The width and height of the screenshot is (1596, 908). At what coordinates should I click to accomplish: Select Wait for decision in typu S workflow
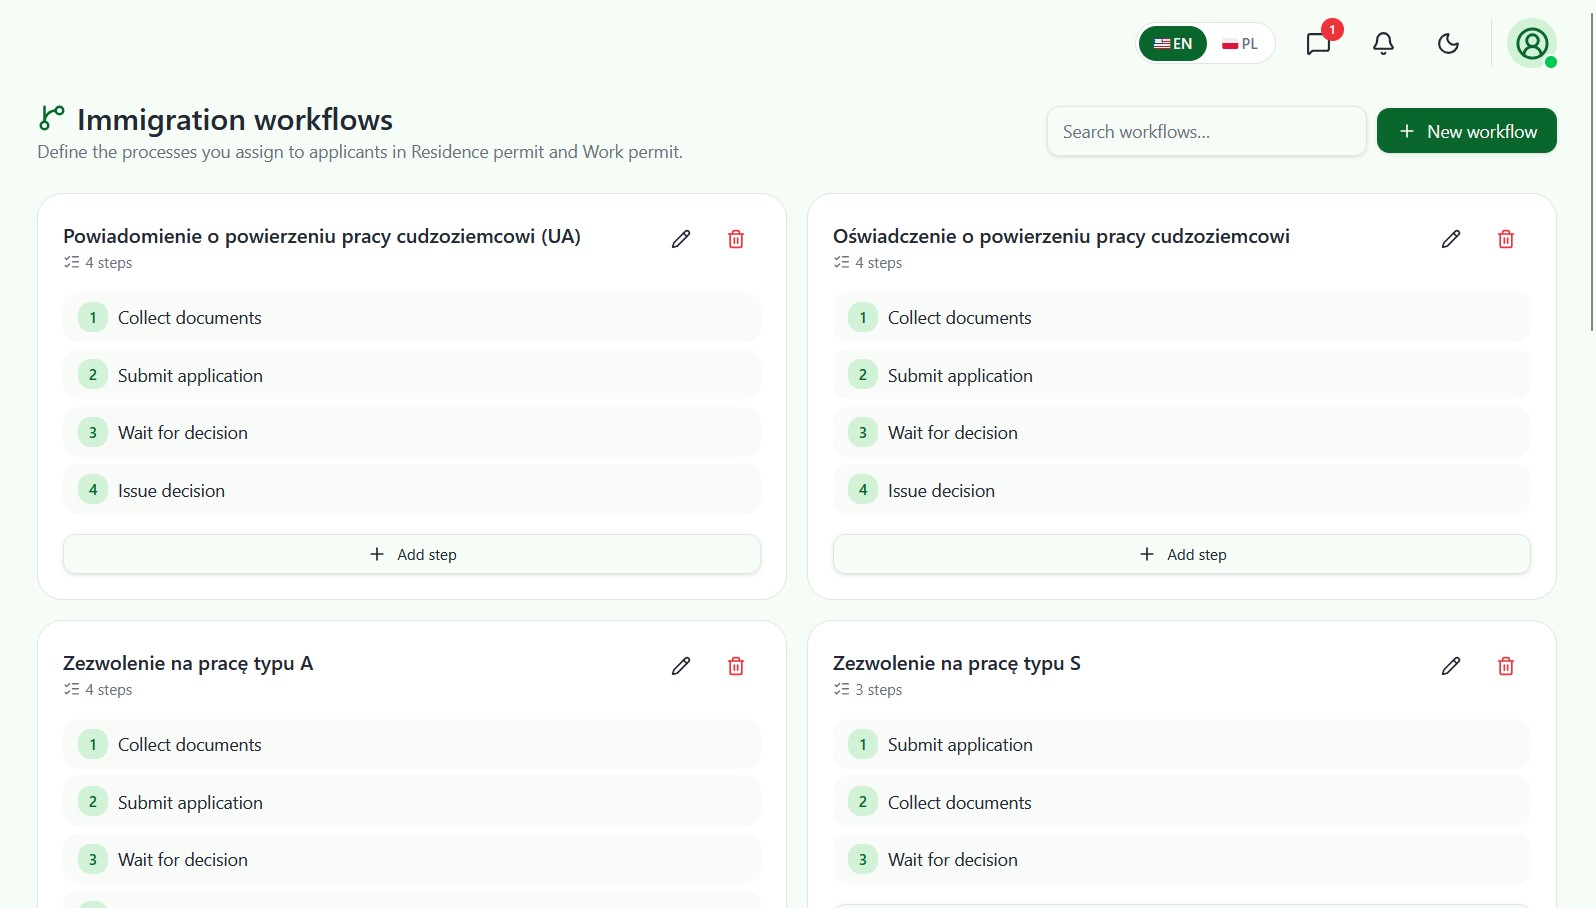(1182, 860)
